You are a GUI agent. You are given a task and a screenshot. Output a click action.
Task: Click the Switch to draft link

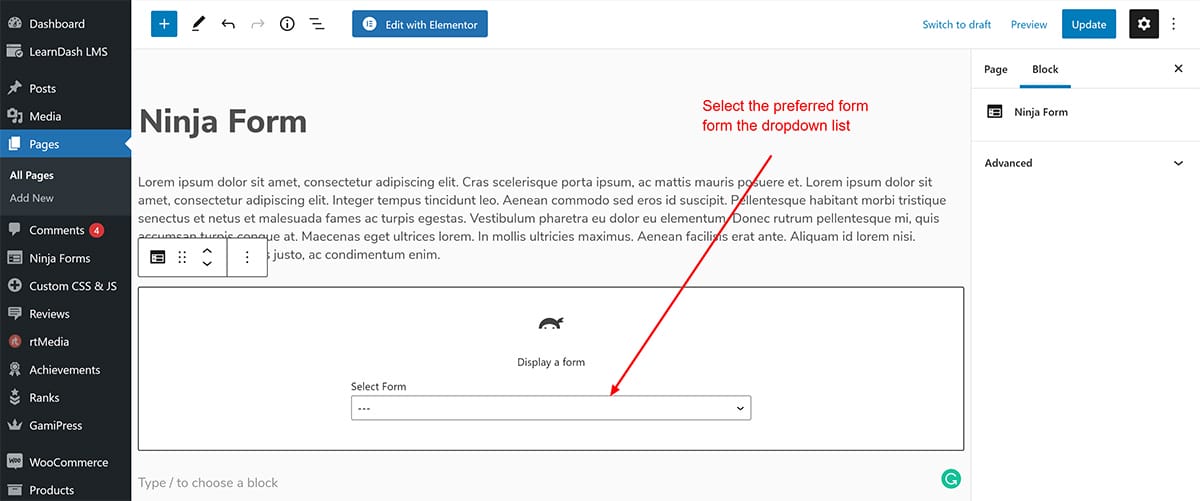point(956,24)
